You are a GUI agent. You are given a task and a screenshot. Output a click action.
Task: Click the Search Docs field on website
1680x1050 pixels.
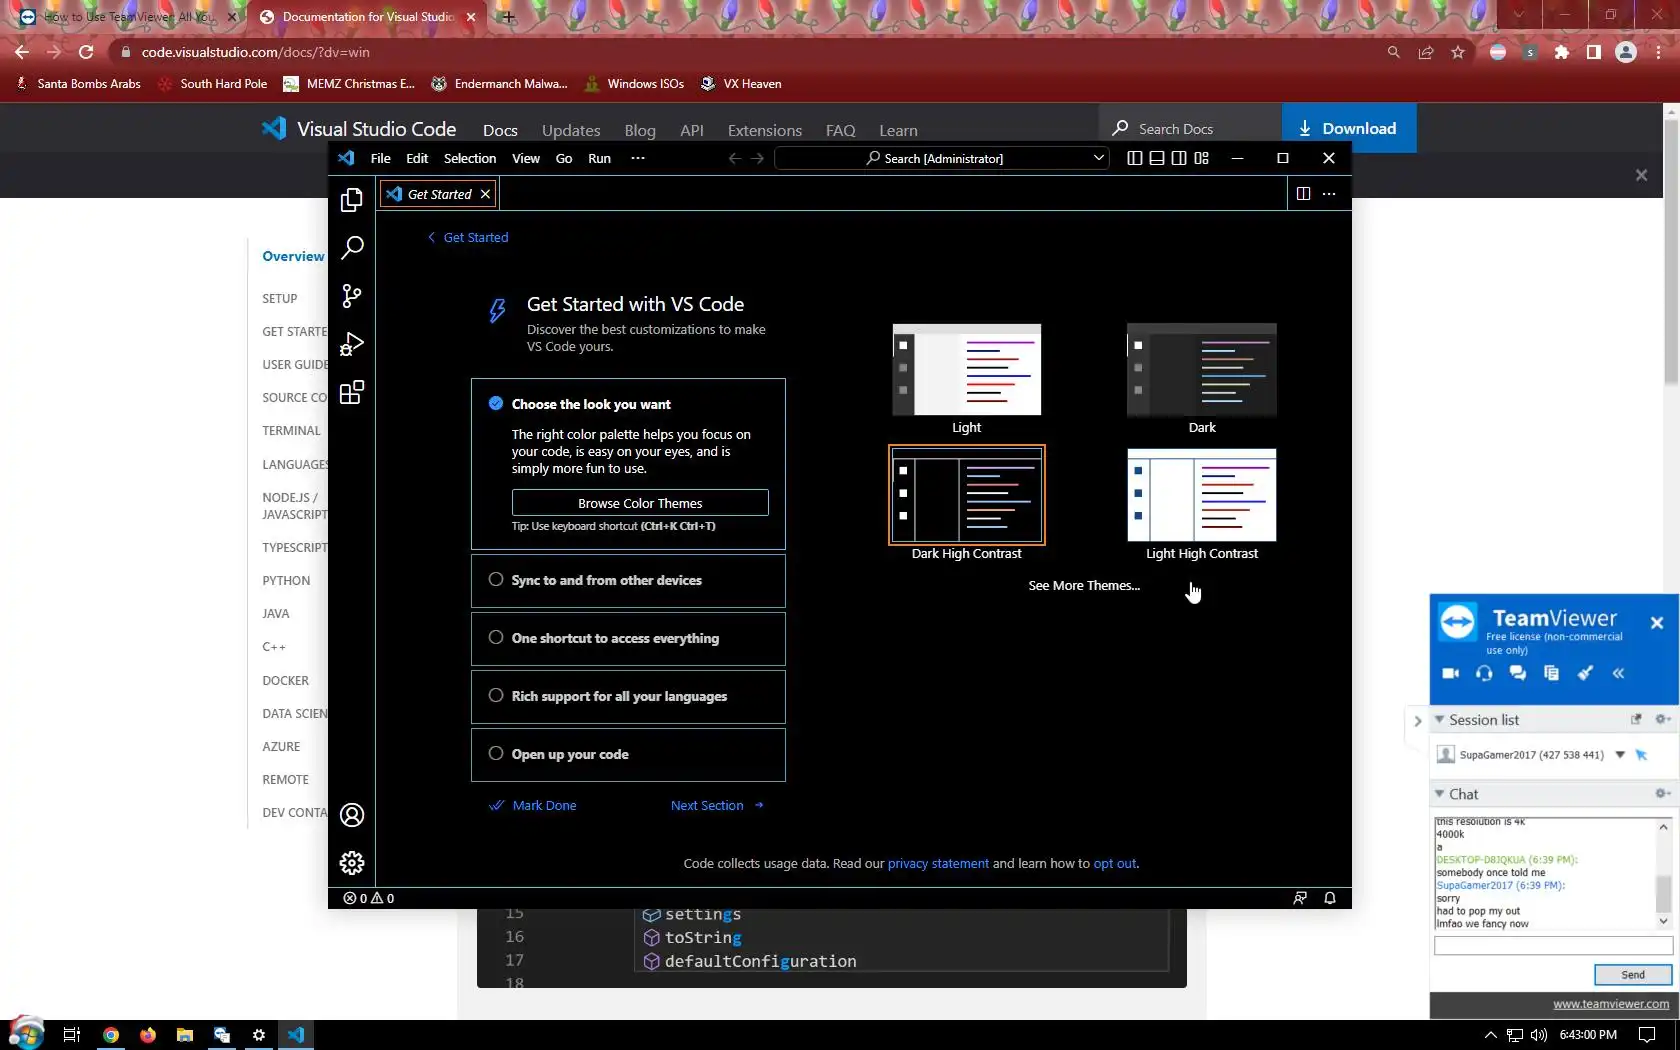point(1190,128)
